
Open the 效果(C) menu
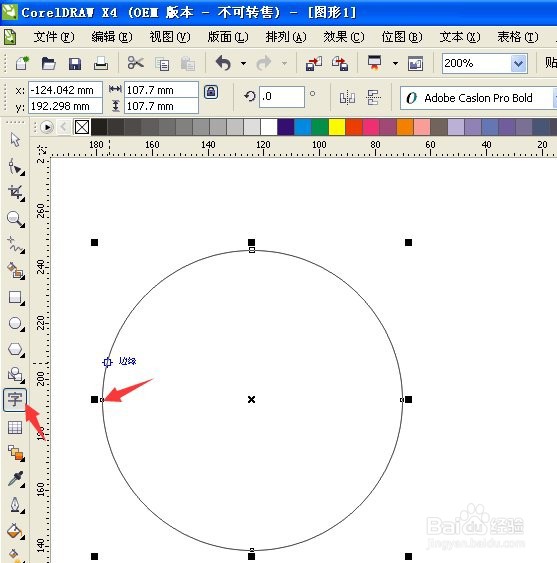click(x=344, y=37)
